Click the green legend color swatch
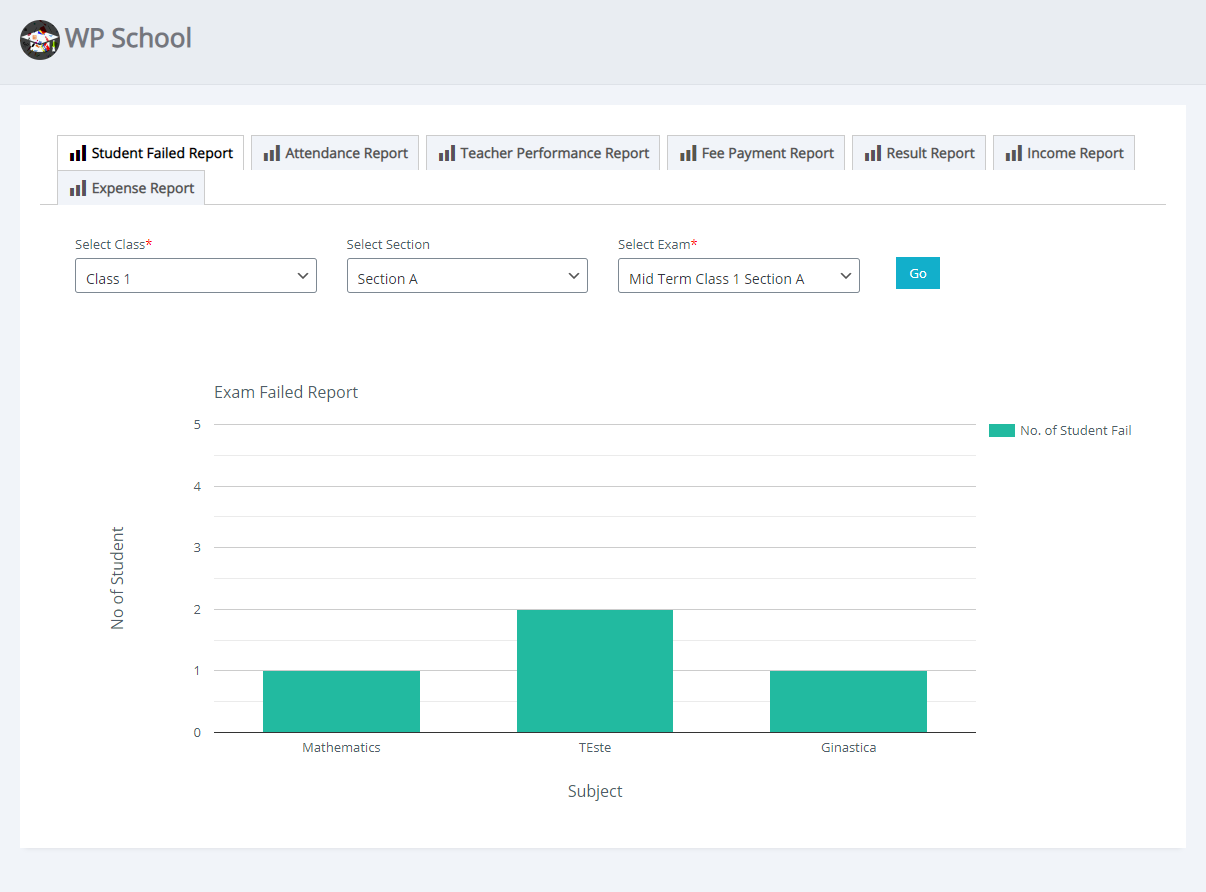The height and width of the screenshot is (892, 1206). pos(1001,431)
